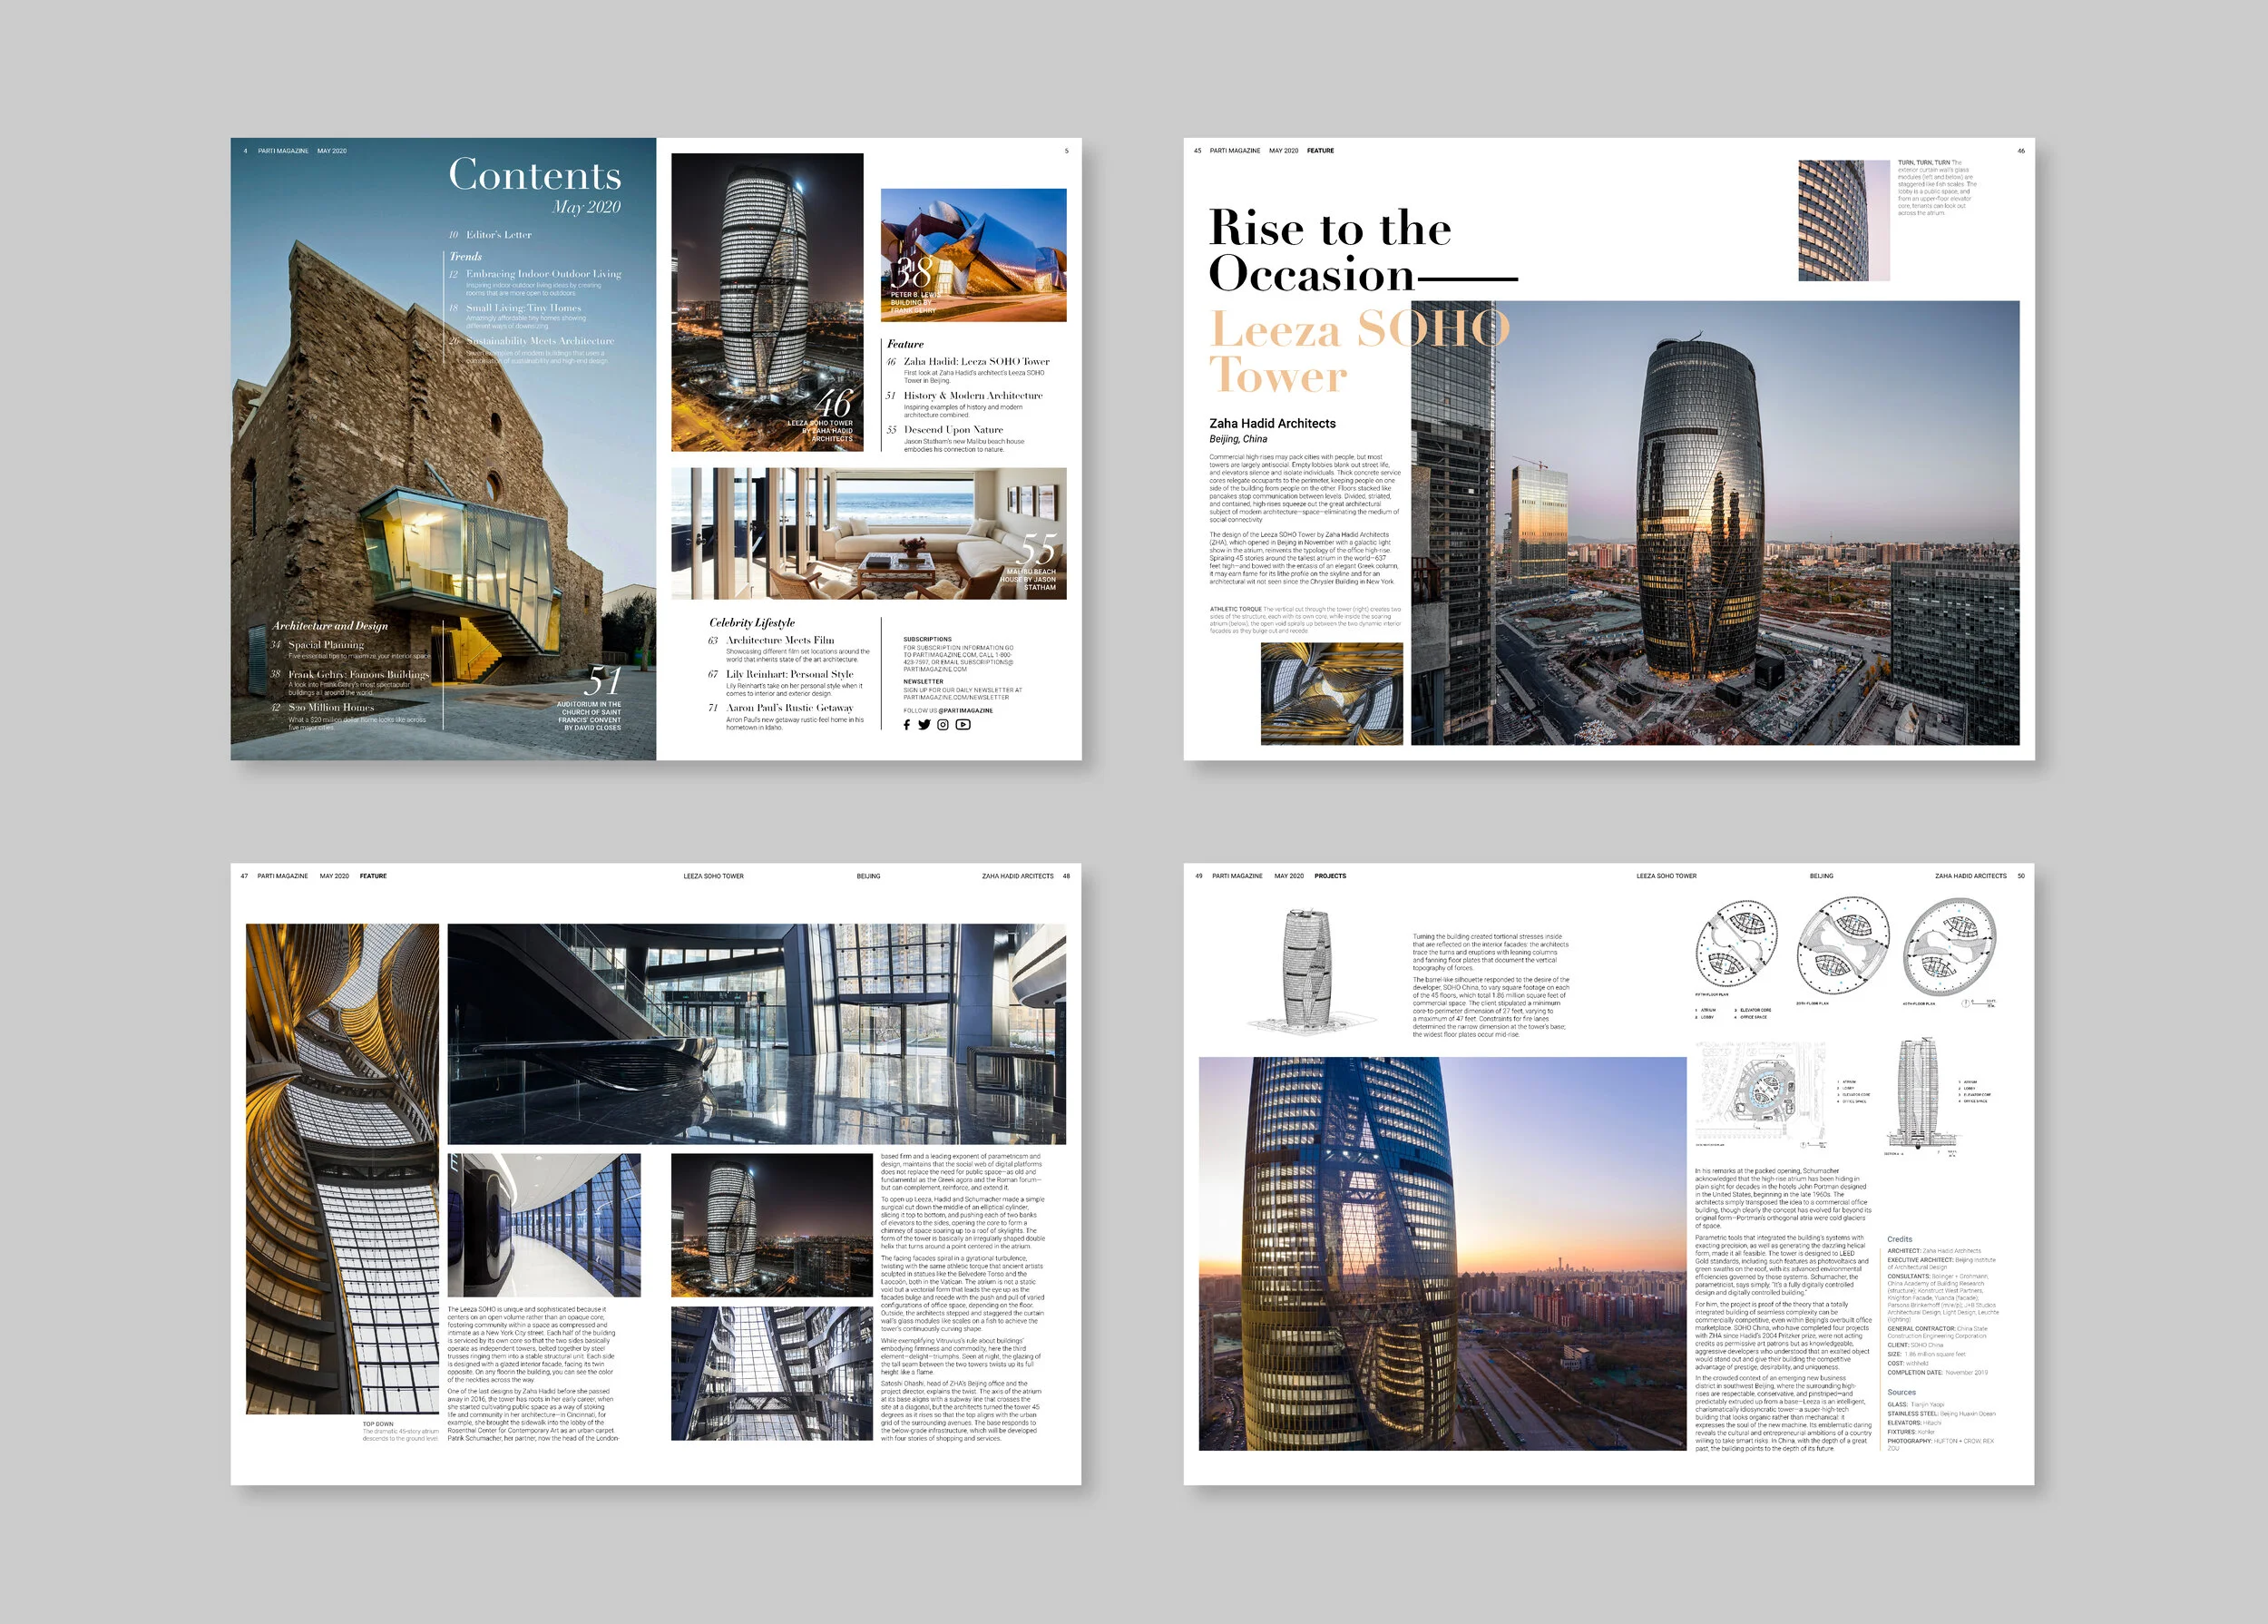
Task: Click 'COMPLETION DATE: November 2019' line
Action: [x=1937, y=1372]
